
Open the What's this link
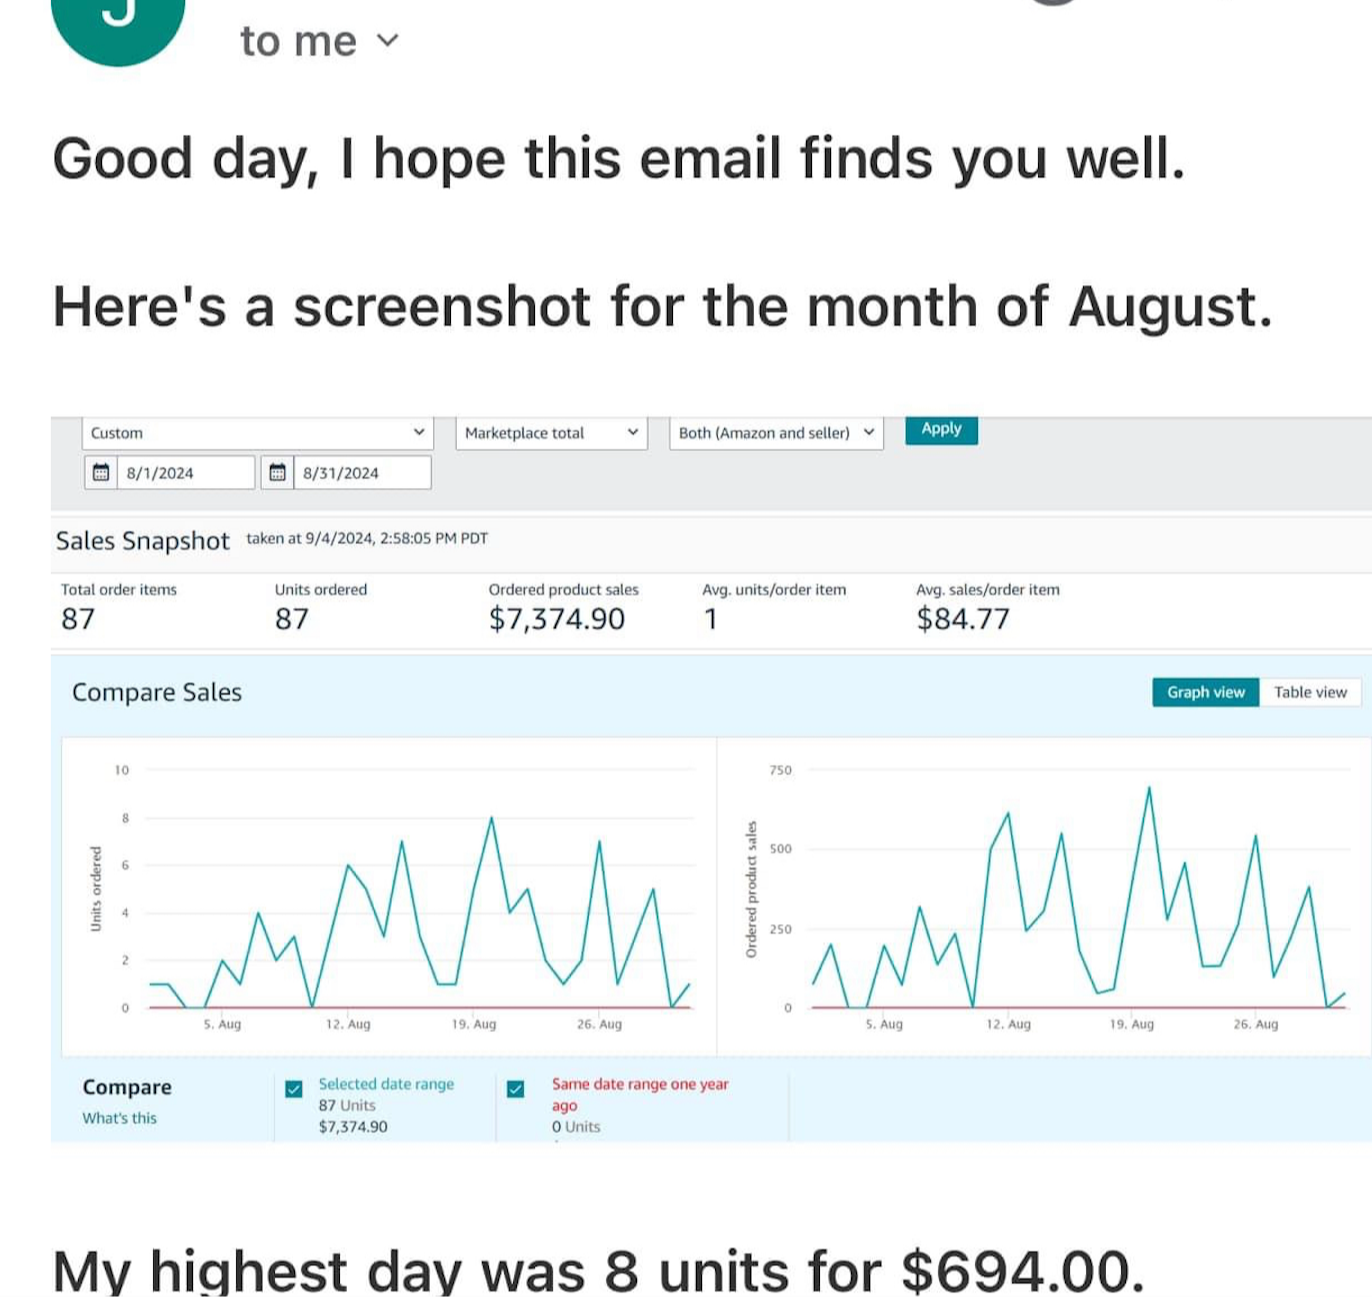(119, 1118)
